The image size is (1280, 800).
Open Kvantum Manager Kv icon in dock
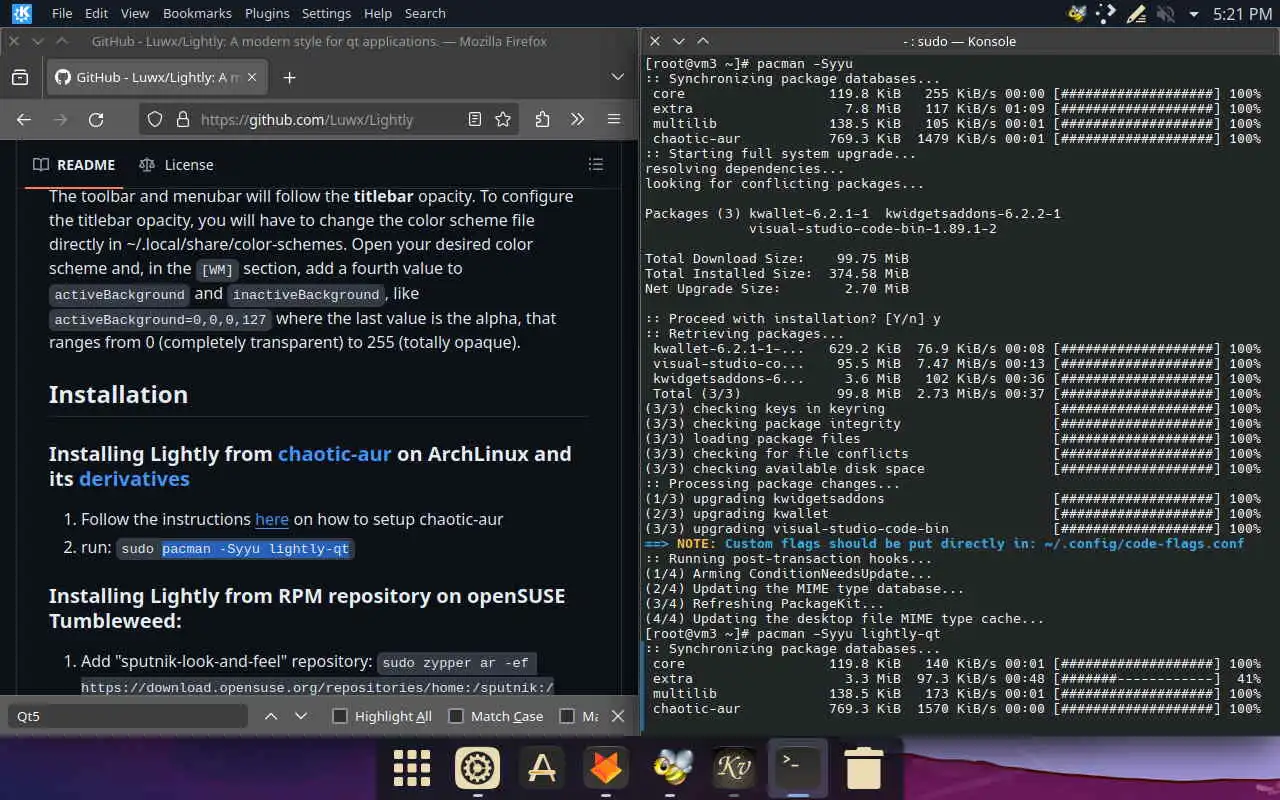coord(733,768)
